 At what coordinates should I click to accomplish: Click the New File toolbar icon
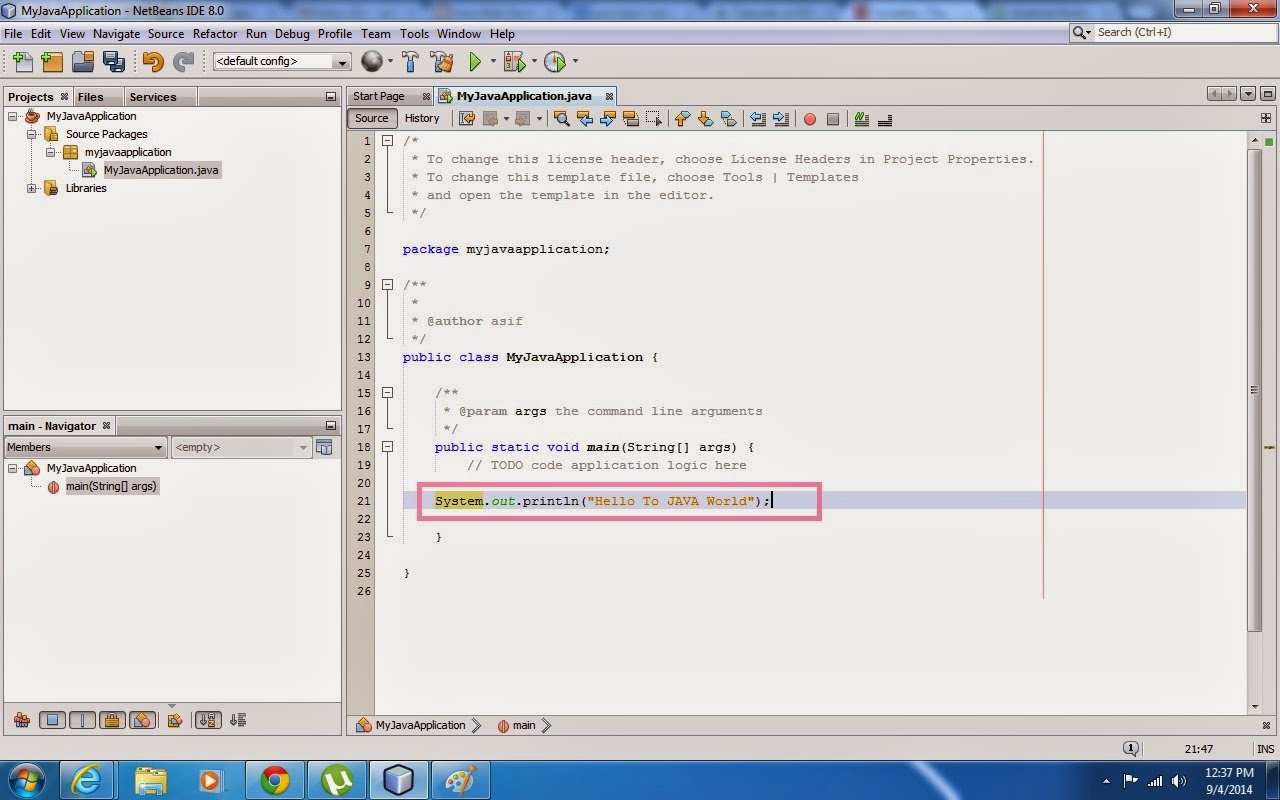22,62
